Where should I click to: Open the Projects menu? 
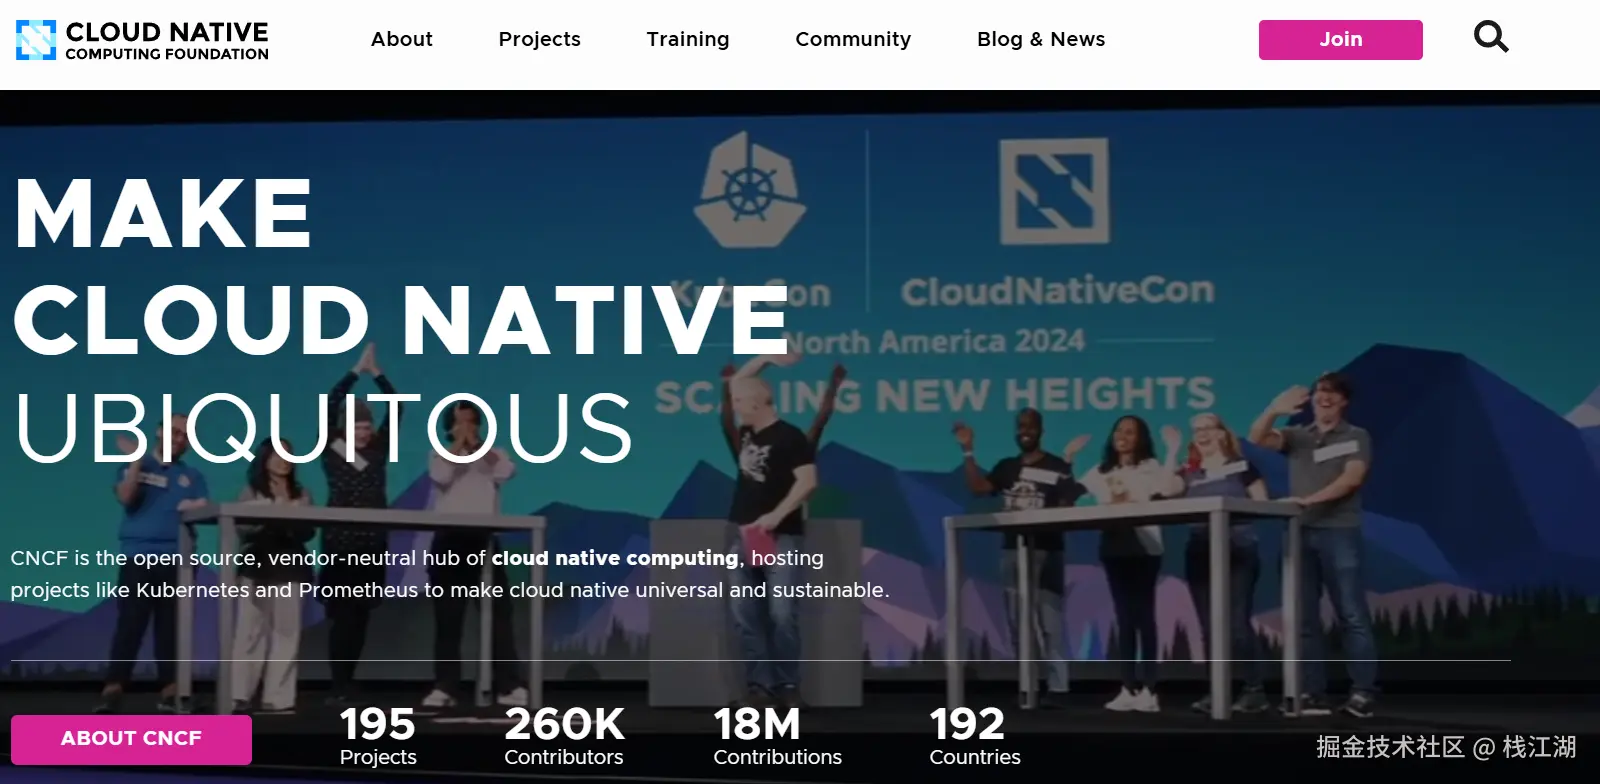tap(539, 39)
